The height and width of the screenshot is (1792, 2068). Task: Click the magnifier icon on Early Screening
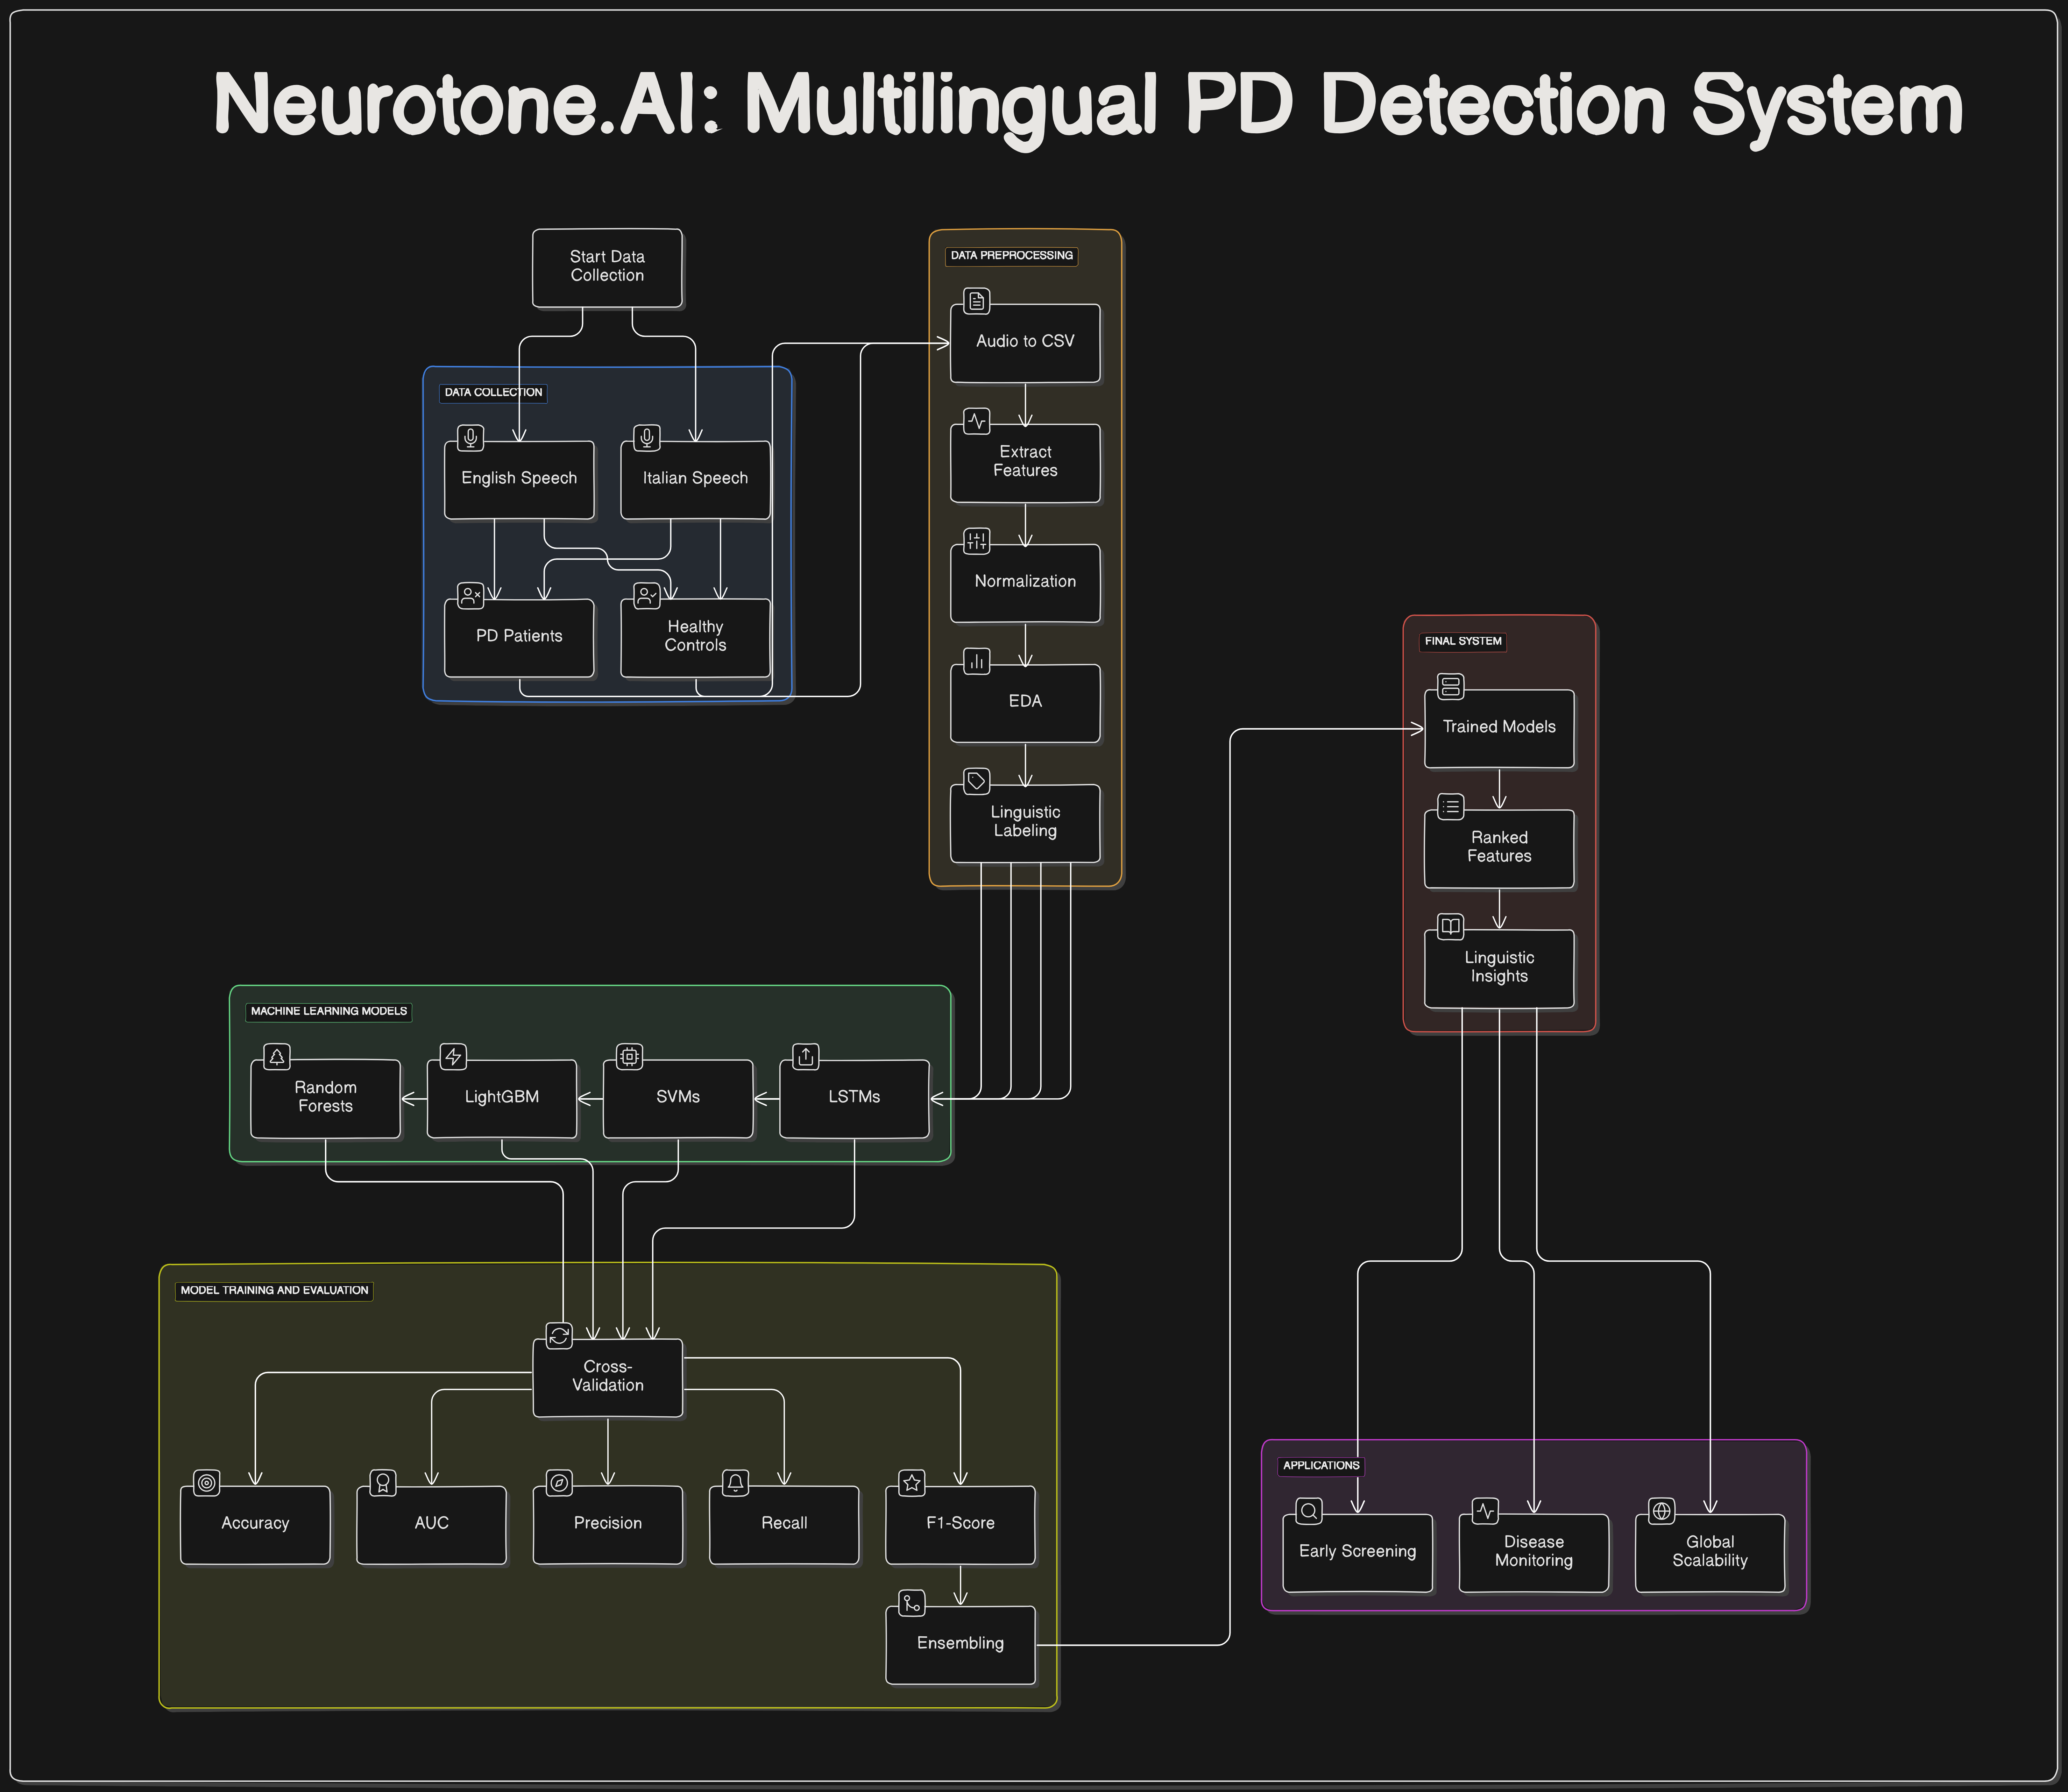(x=1309, y=1511)
